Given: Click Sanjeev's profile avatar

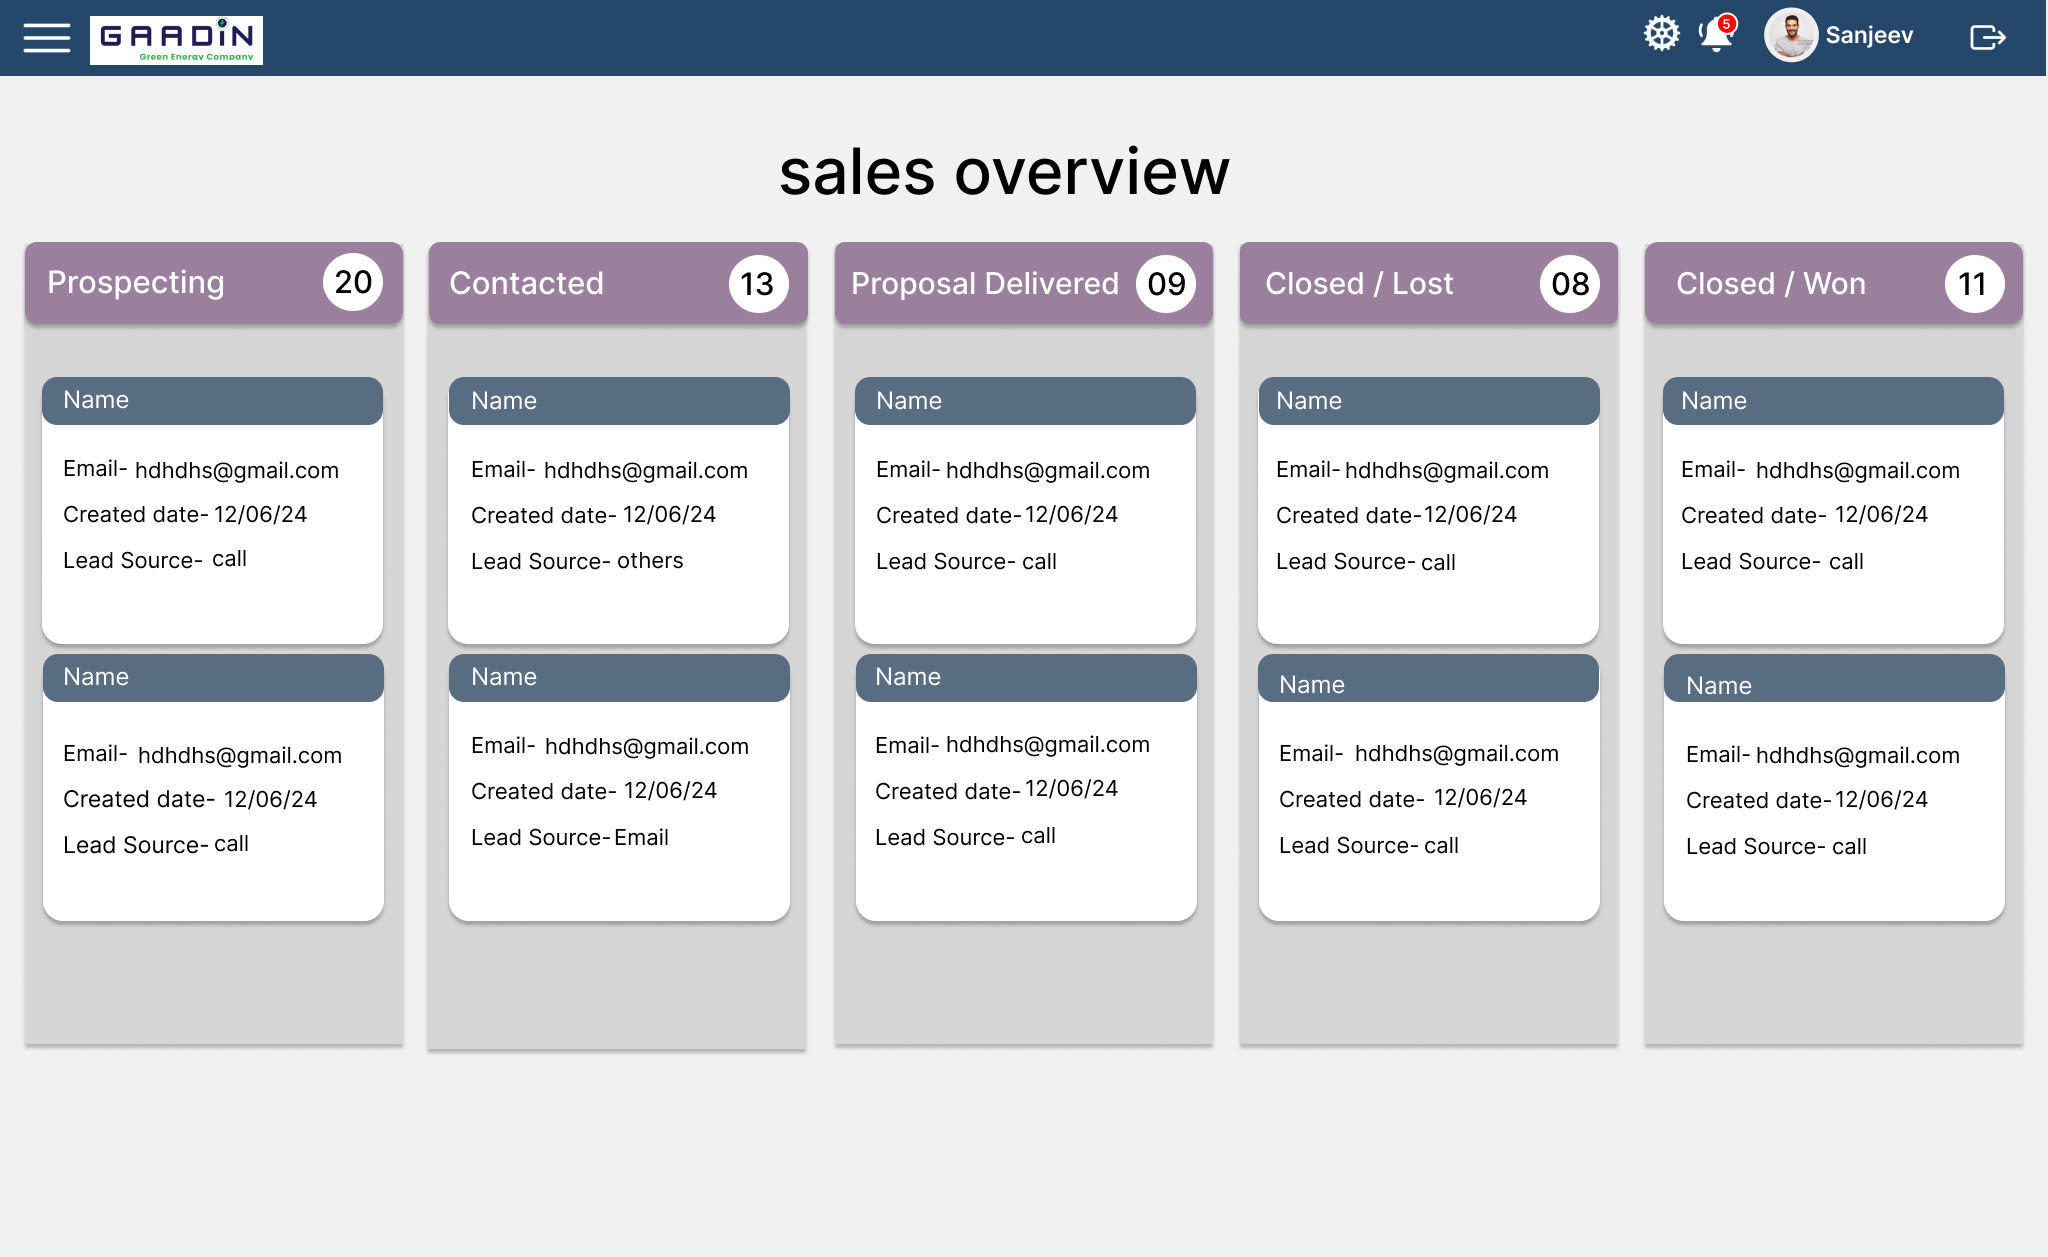Looking at the screenshot, I should [x=1790, y=36].
